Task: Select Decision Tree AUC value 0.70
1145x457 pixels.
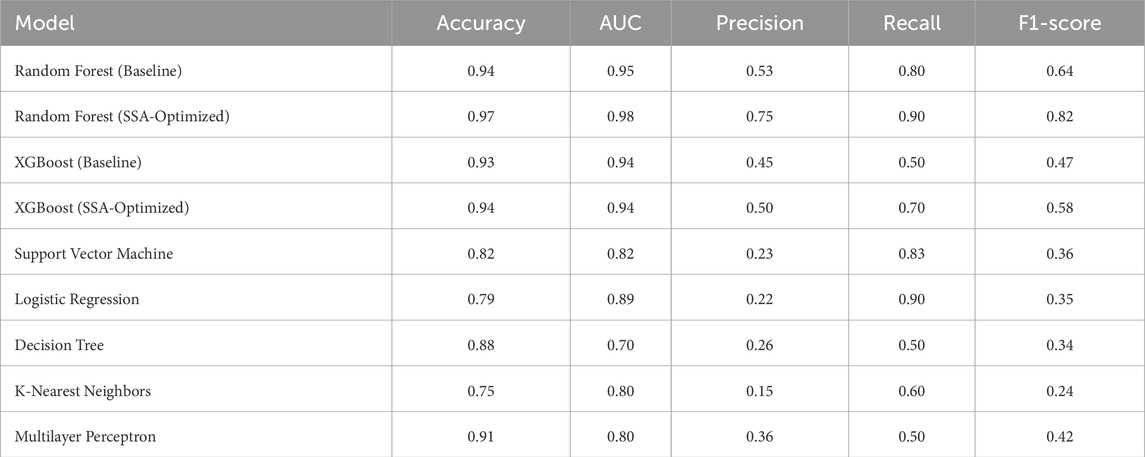Action: [620, 345]
